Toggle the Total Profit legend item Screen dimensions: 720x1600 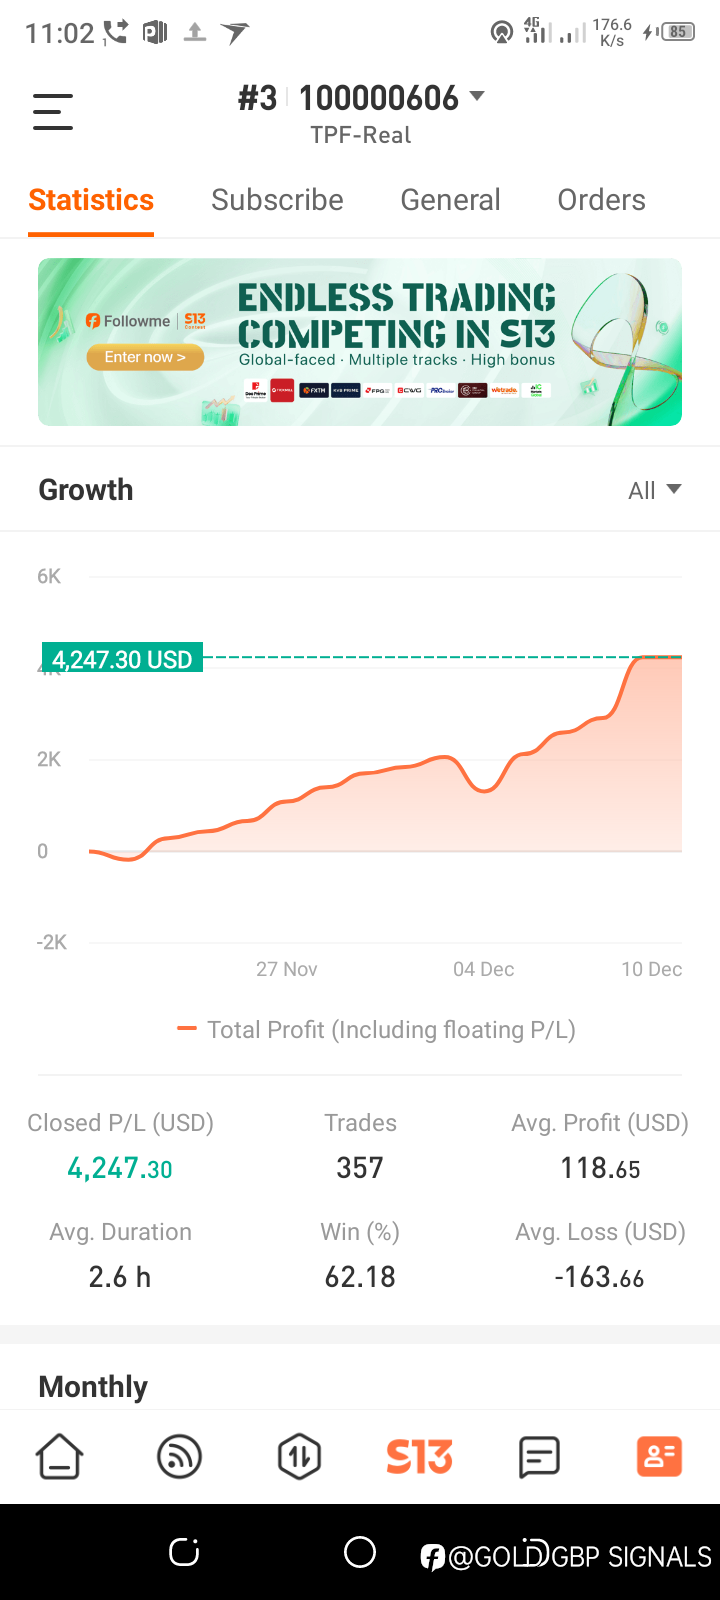(x=376, y=1030)
